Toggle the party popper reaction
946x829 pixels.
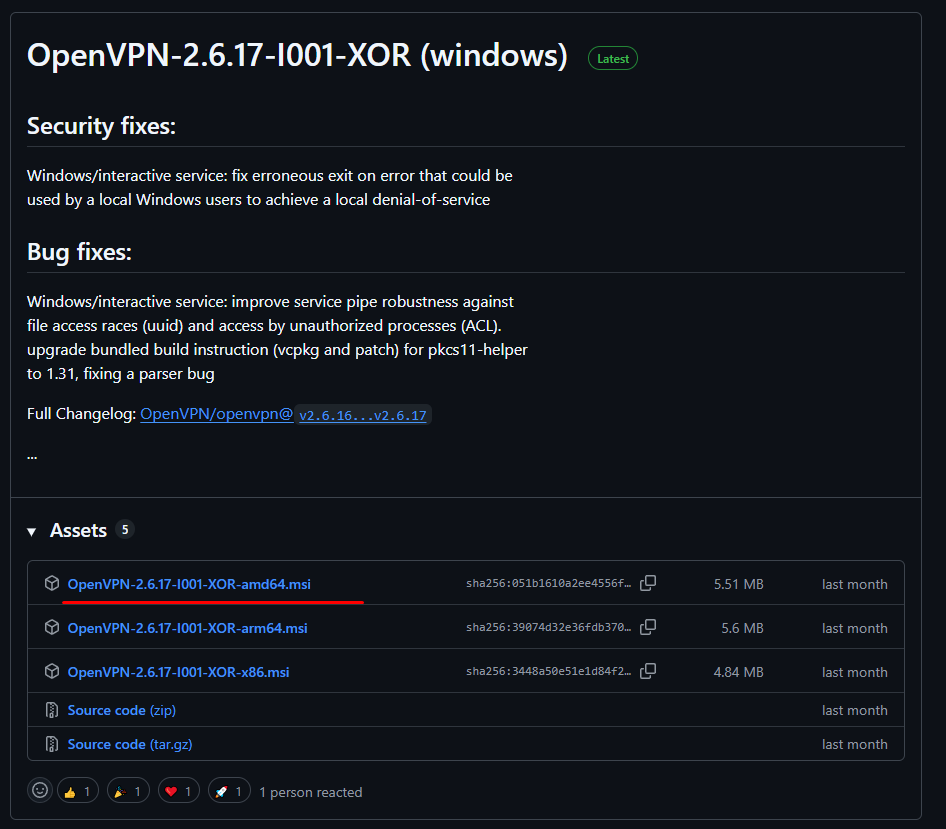pyautogui.click(x=128, y=791)
